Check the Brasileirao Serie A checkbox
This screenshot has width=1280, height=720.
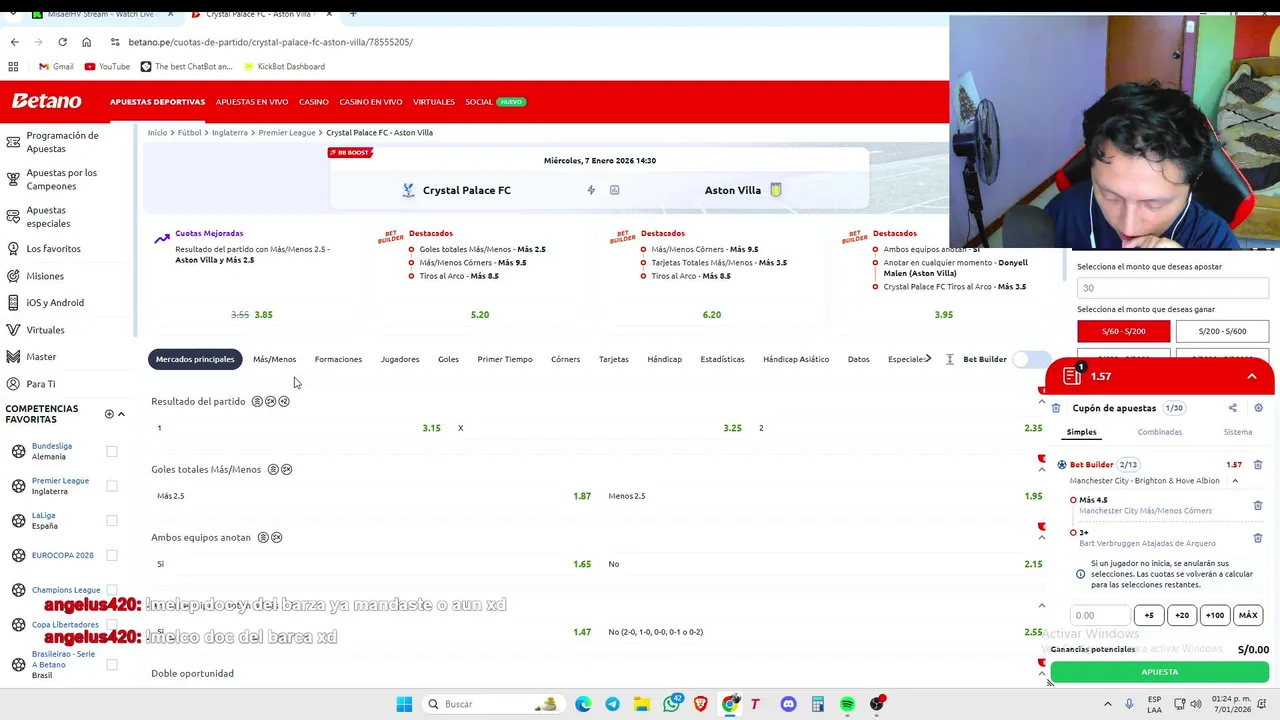(112, 664)
